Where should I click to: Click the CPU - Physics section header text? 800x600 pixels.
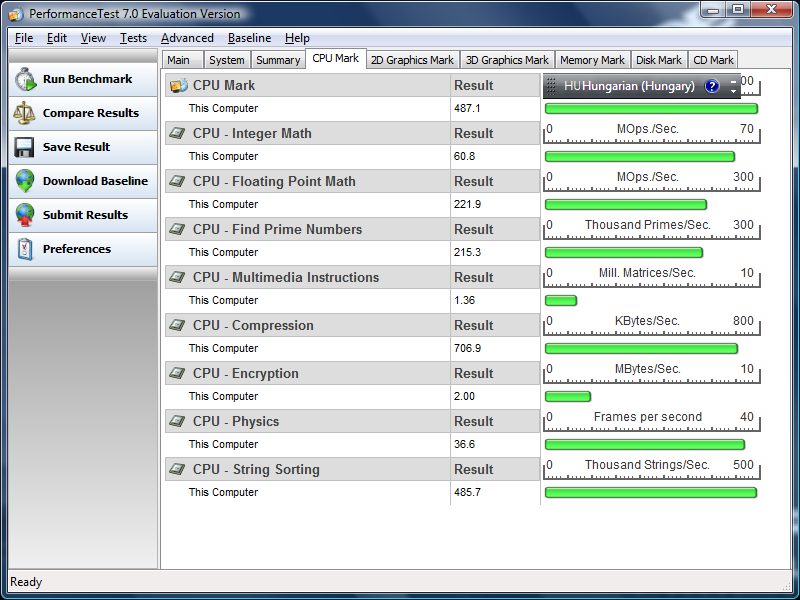(236, 421)
